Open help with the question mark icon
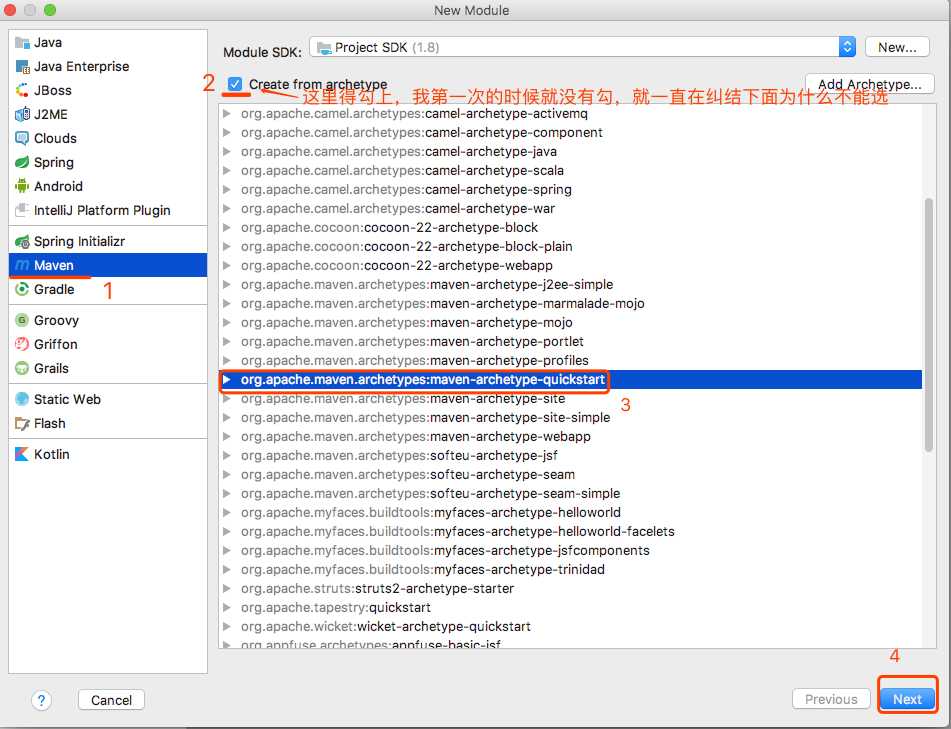This screenshot has height=729, width=951. (x=41, y=700)
